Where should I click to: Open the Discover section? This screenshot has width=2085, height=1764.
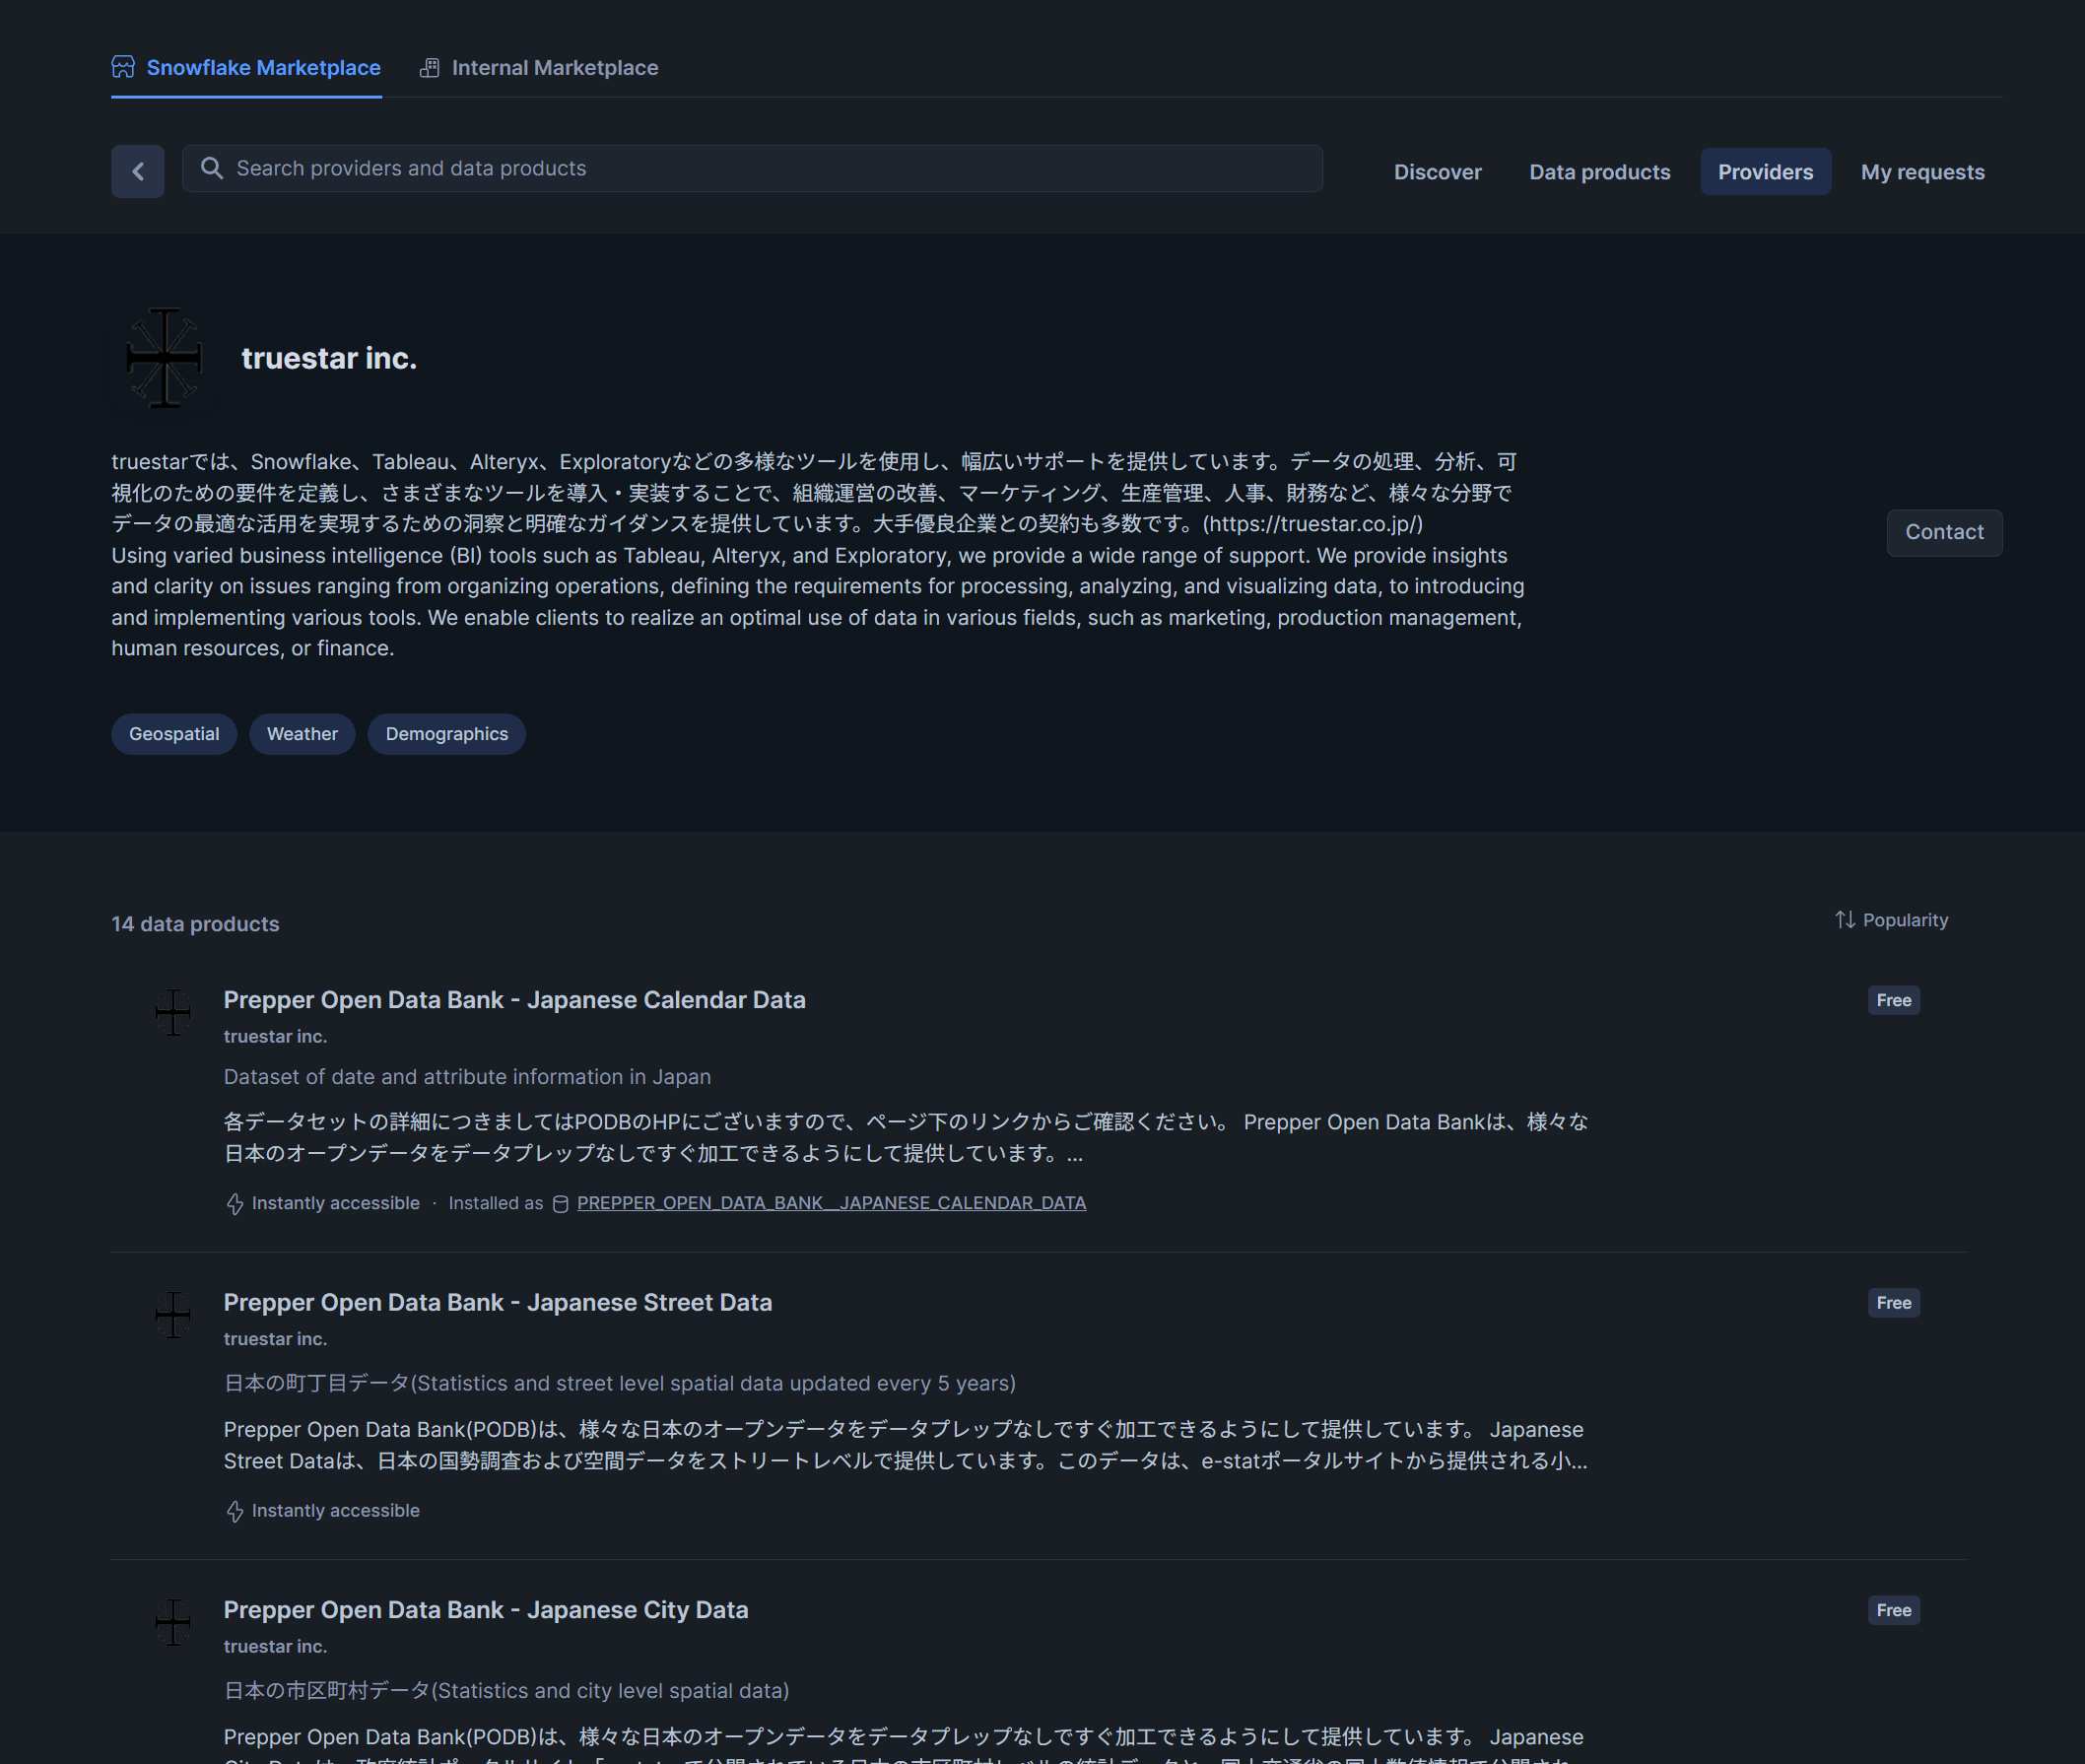coord(1437,172)
